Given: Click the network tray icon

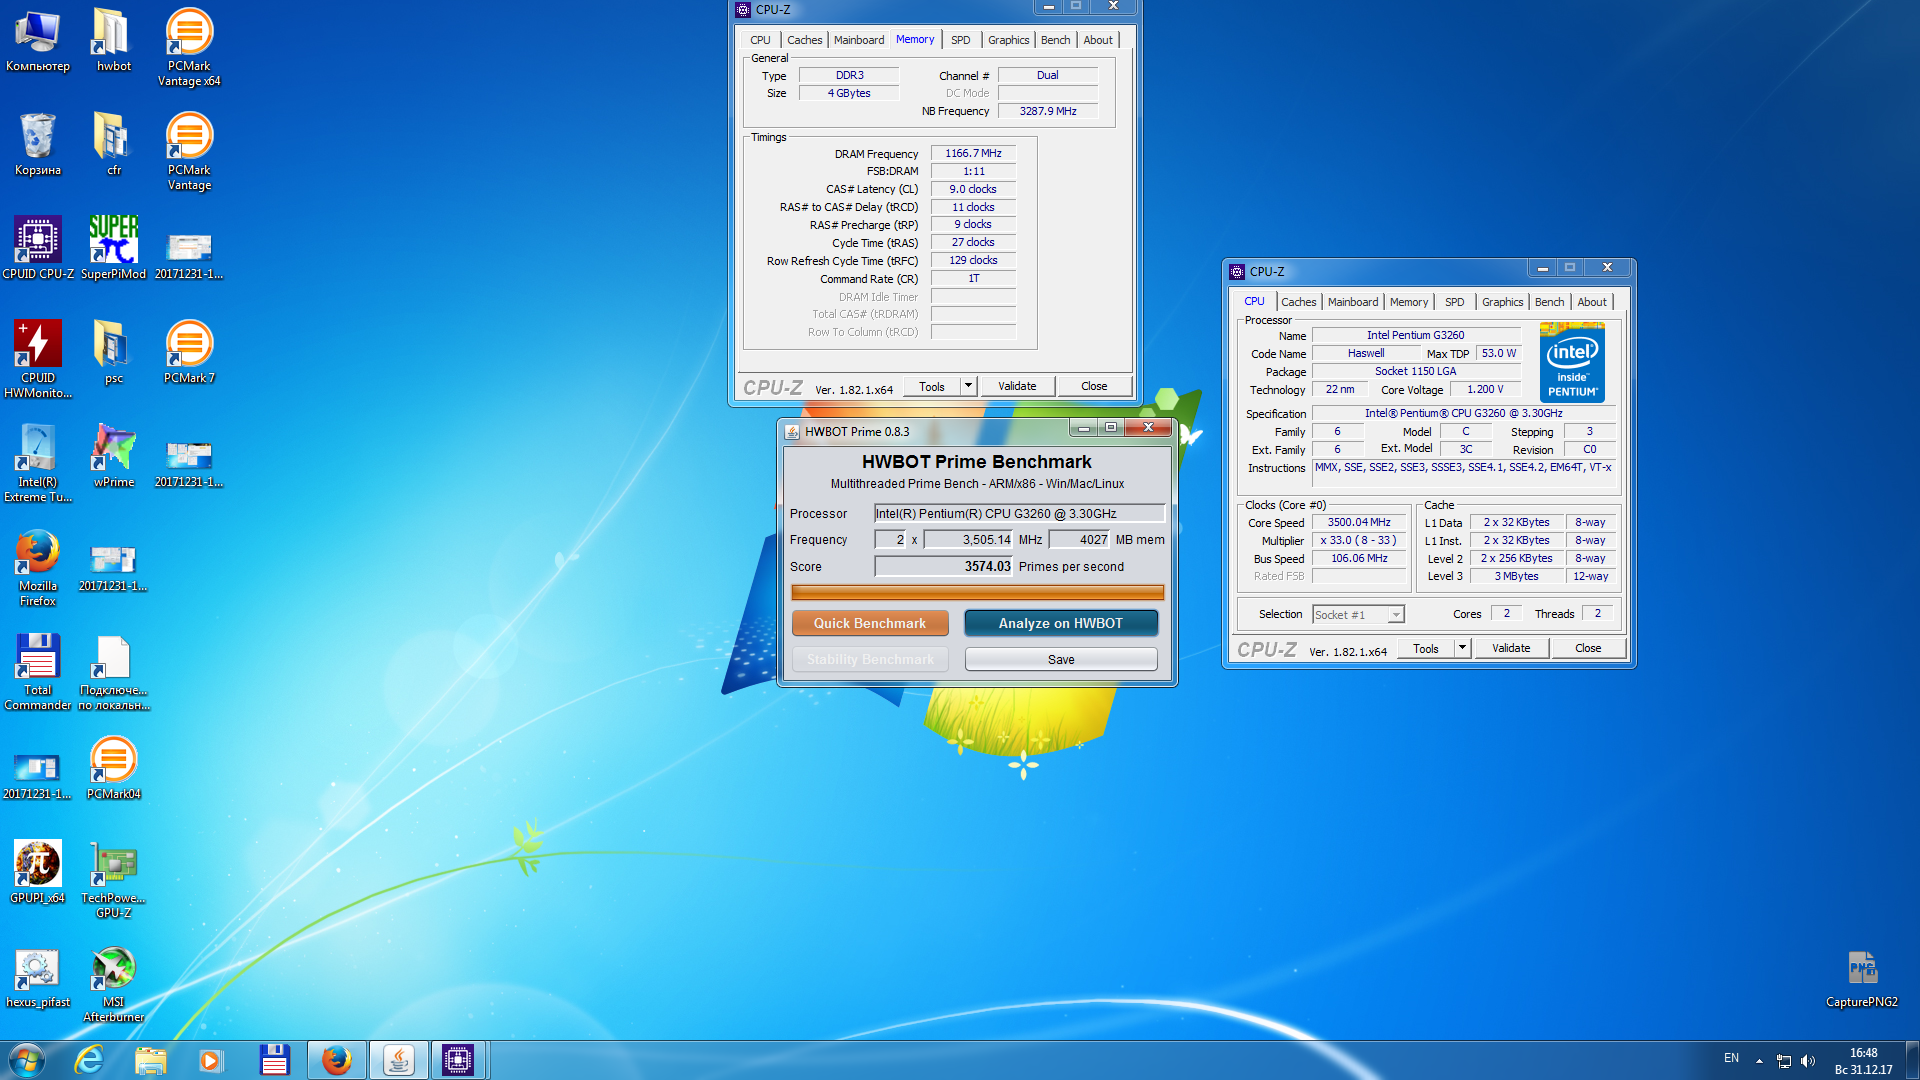Looking at the screenshot, I should [x=1784, y=1061].
